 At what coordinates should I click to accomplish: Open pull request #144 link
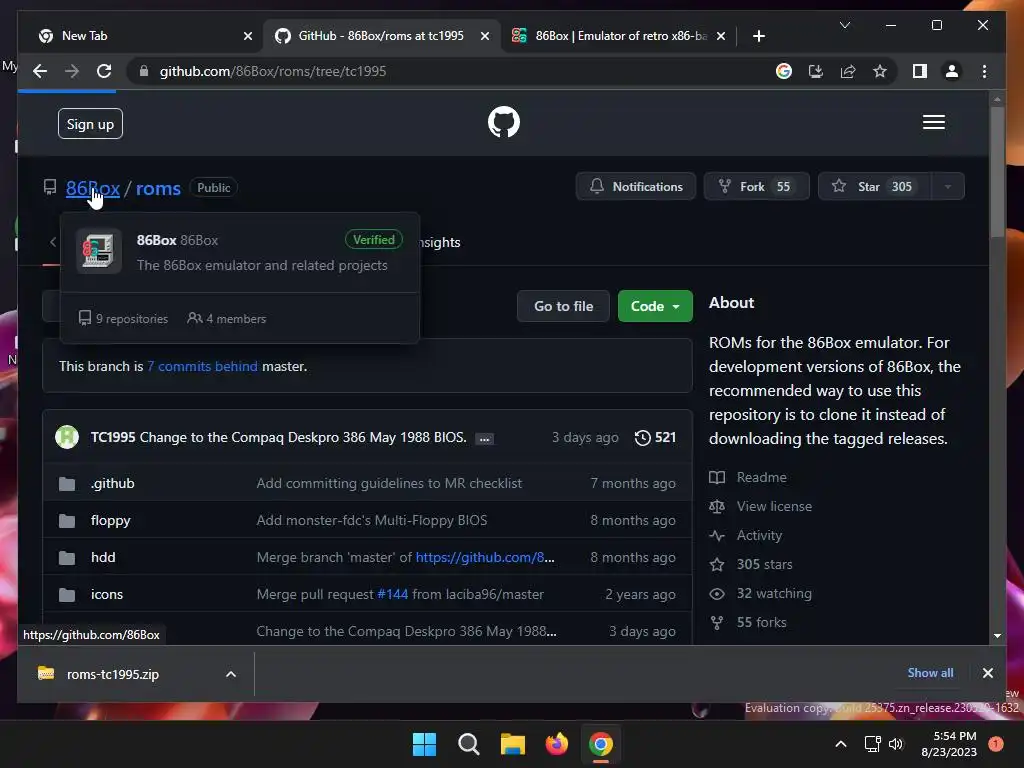tap(392, 594)
